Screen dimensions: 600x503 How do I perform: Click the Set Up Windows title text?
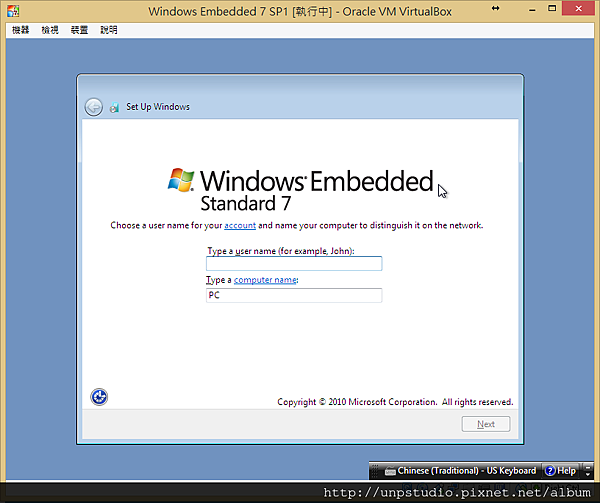click(x=158, y=107)
